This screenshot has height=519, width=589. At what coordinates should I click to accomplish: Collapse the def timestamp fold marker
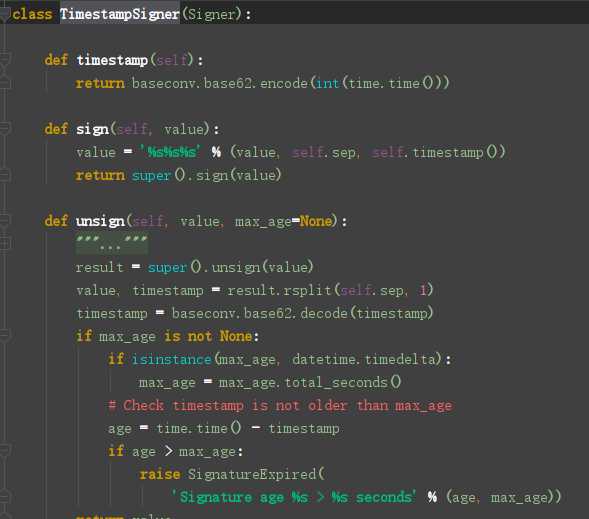pyautogui.click(x=5, y=59)
